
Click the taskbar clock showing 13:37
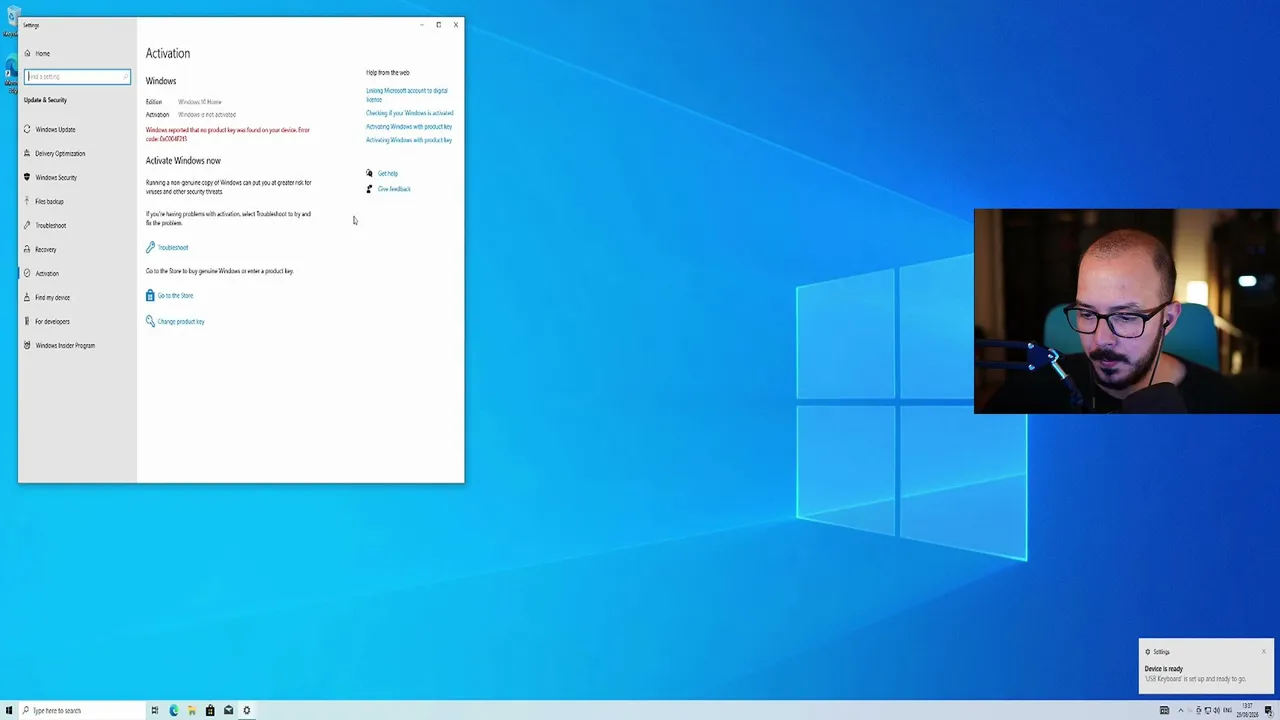(x=1247, y=711)
